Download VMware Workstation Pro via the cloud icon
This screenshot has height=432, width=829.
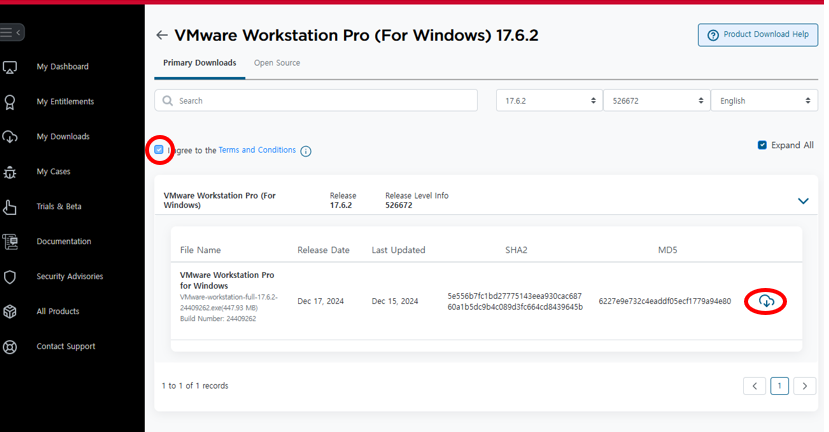766,301
